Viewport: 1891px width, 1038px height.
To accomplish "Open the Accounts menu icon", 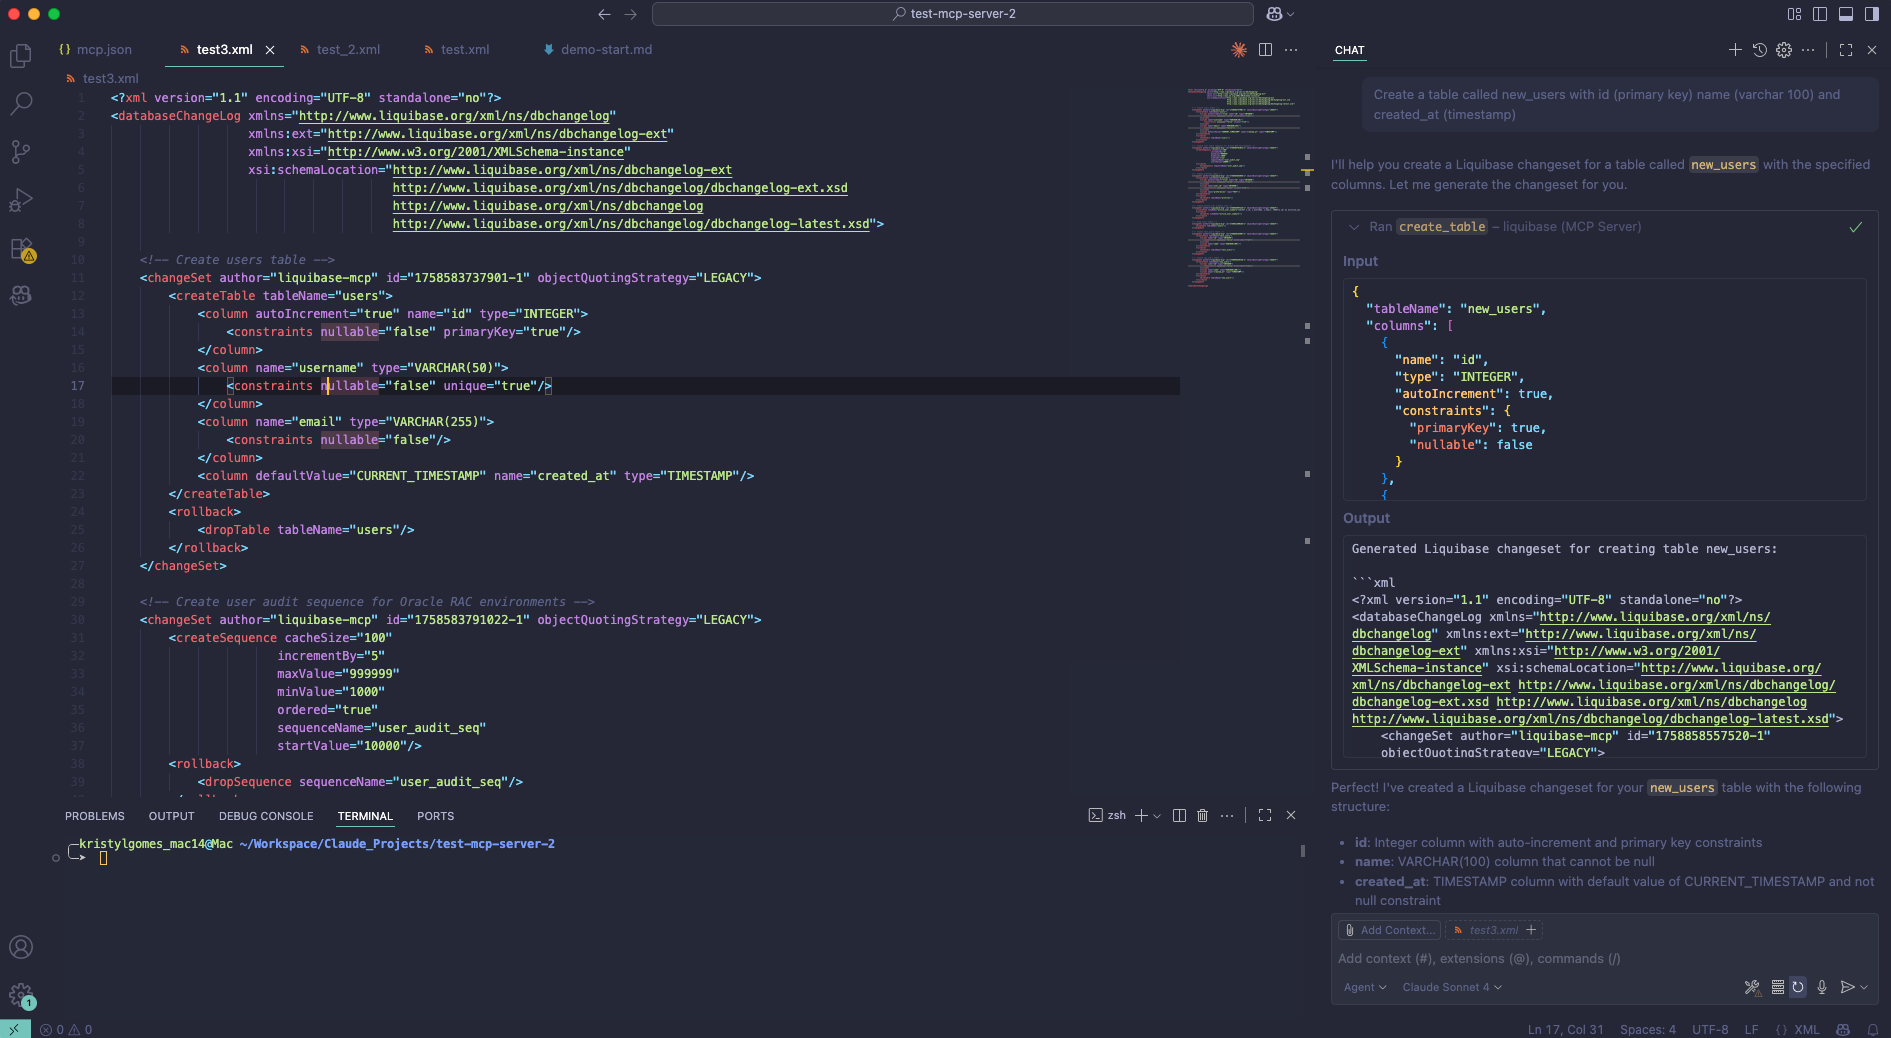I will (x=21, y=947).
